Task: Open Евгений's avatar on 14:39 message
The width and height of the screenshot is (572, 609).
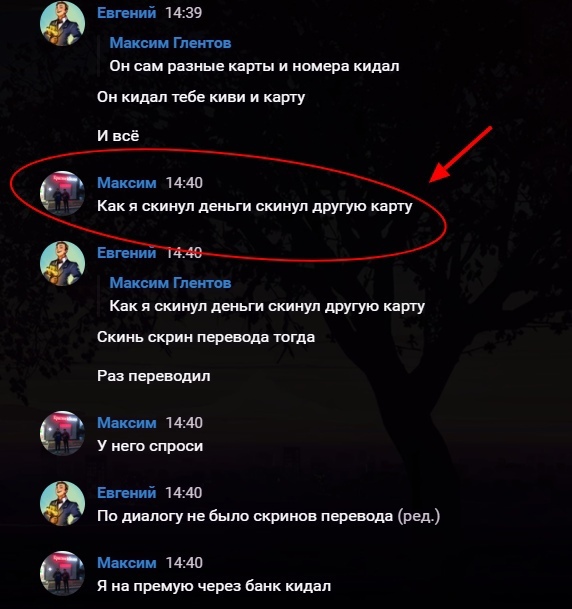Action: click(63, 23)
